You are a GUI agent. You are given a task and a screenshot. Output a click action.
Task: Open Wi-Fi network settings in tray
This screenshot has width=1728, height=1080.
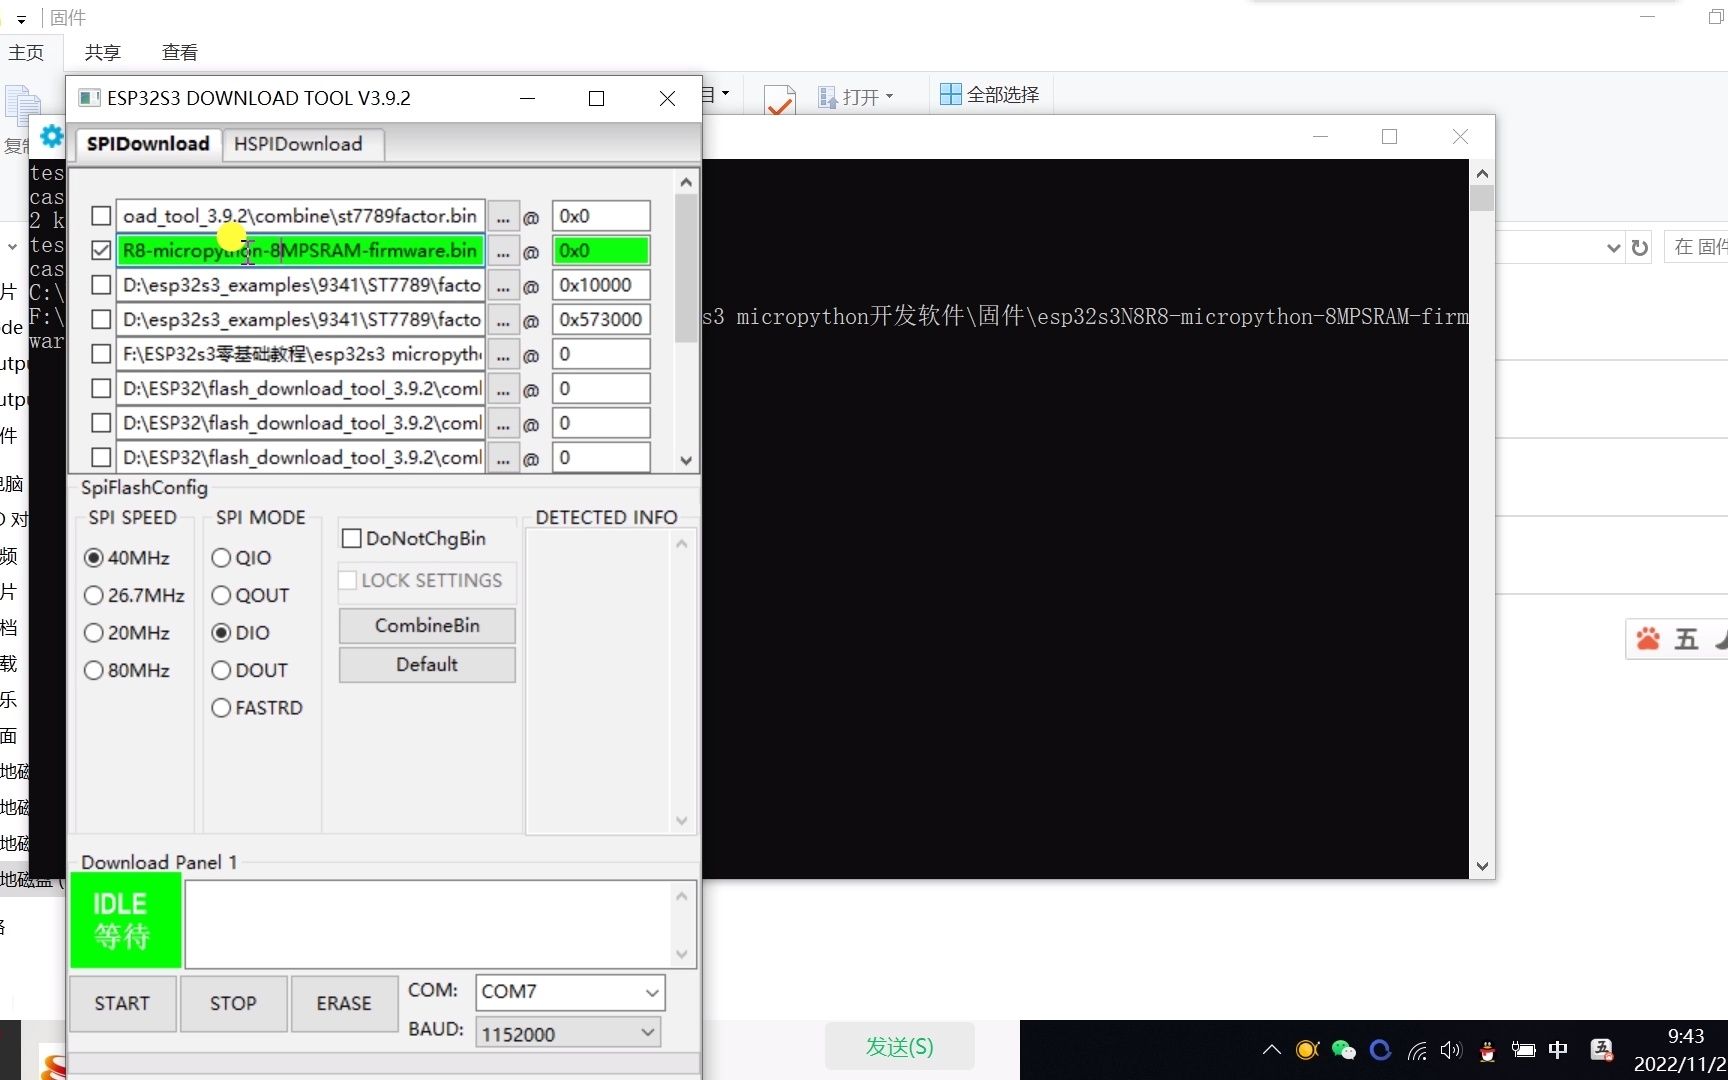click(x=1417, y=1051)
